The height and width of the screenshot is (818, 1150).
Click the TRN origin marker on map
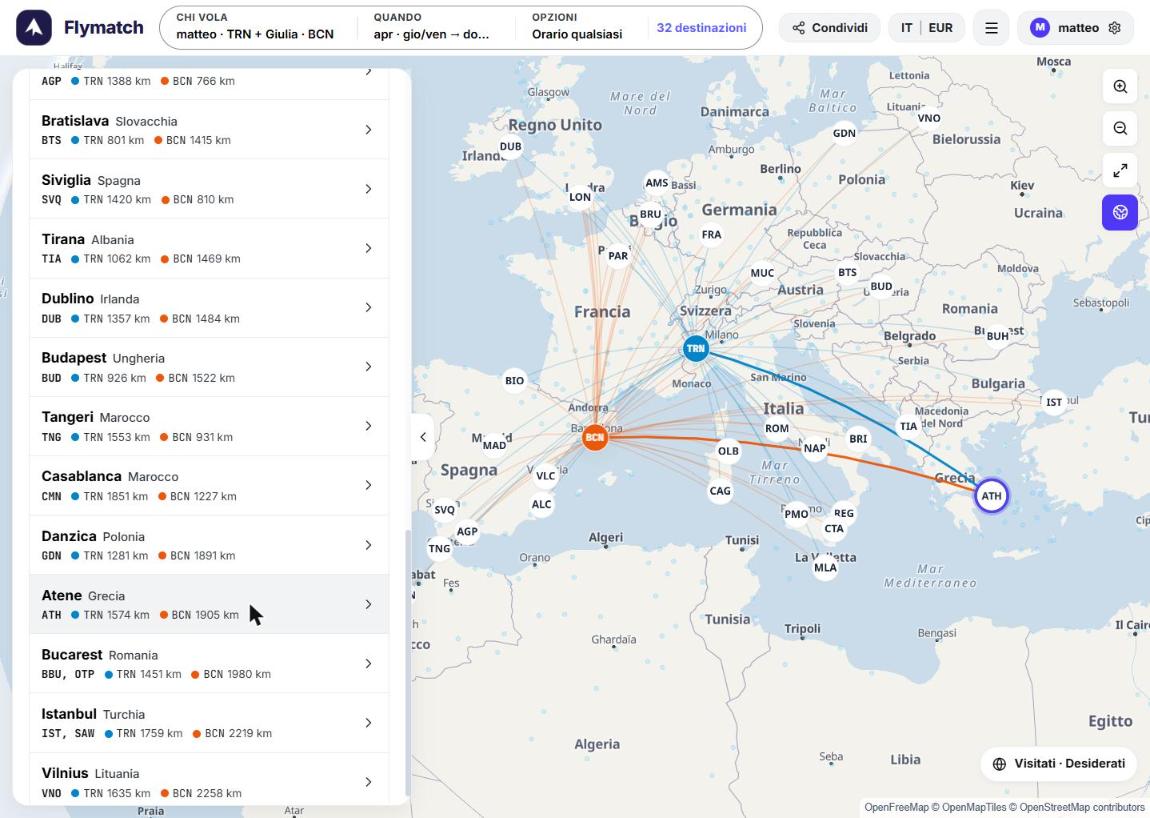(695, 348)
